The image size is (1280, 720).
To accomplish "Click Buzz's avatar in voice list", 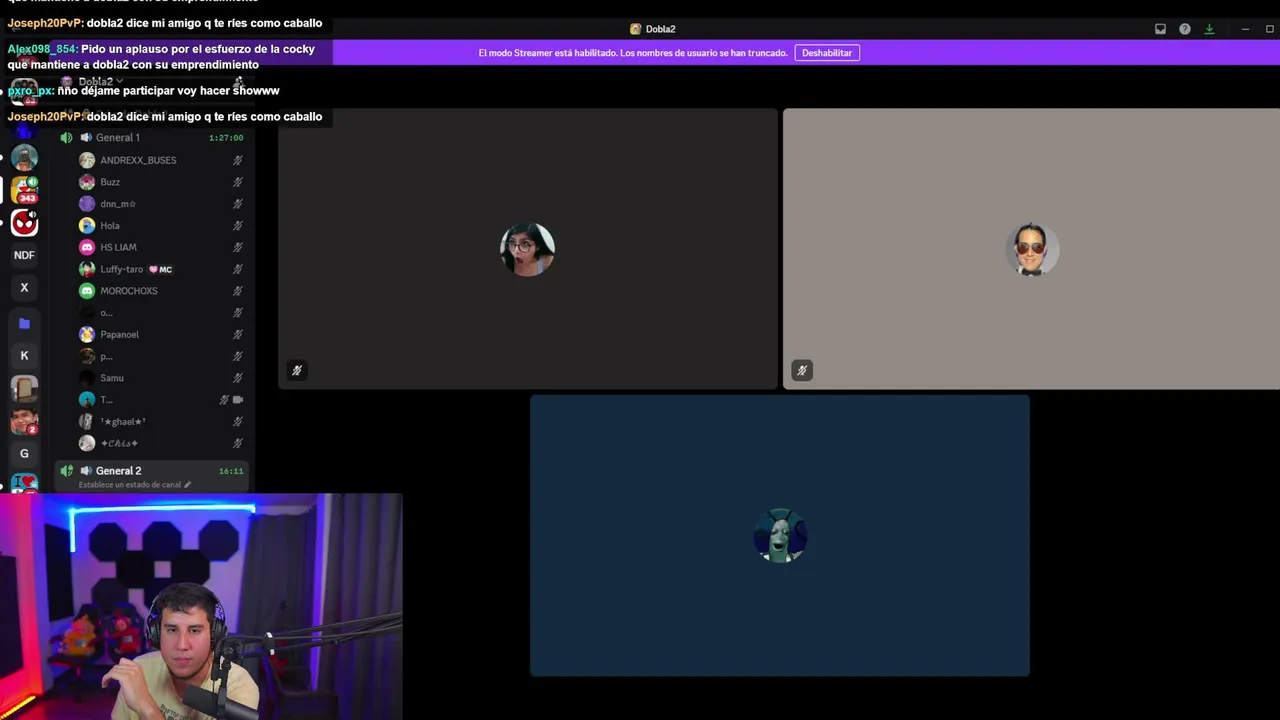I will (87, 182).
